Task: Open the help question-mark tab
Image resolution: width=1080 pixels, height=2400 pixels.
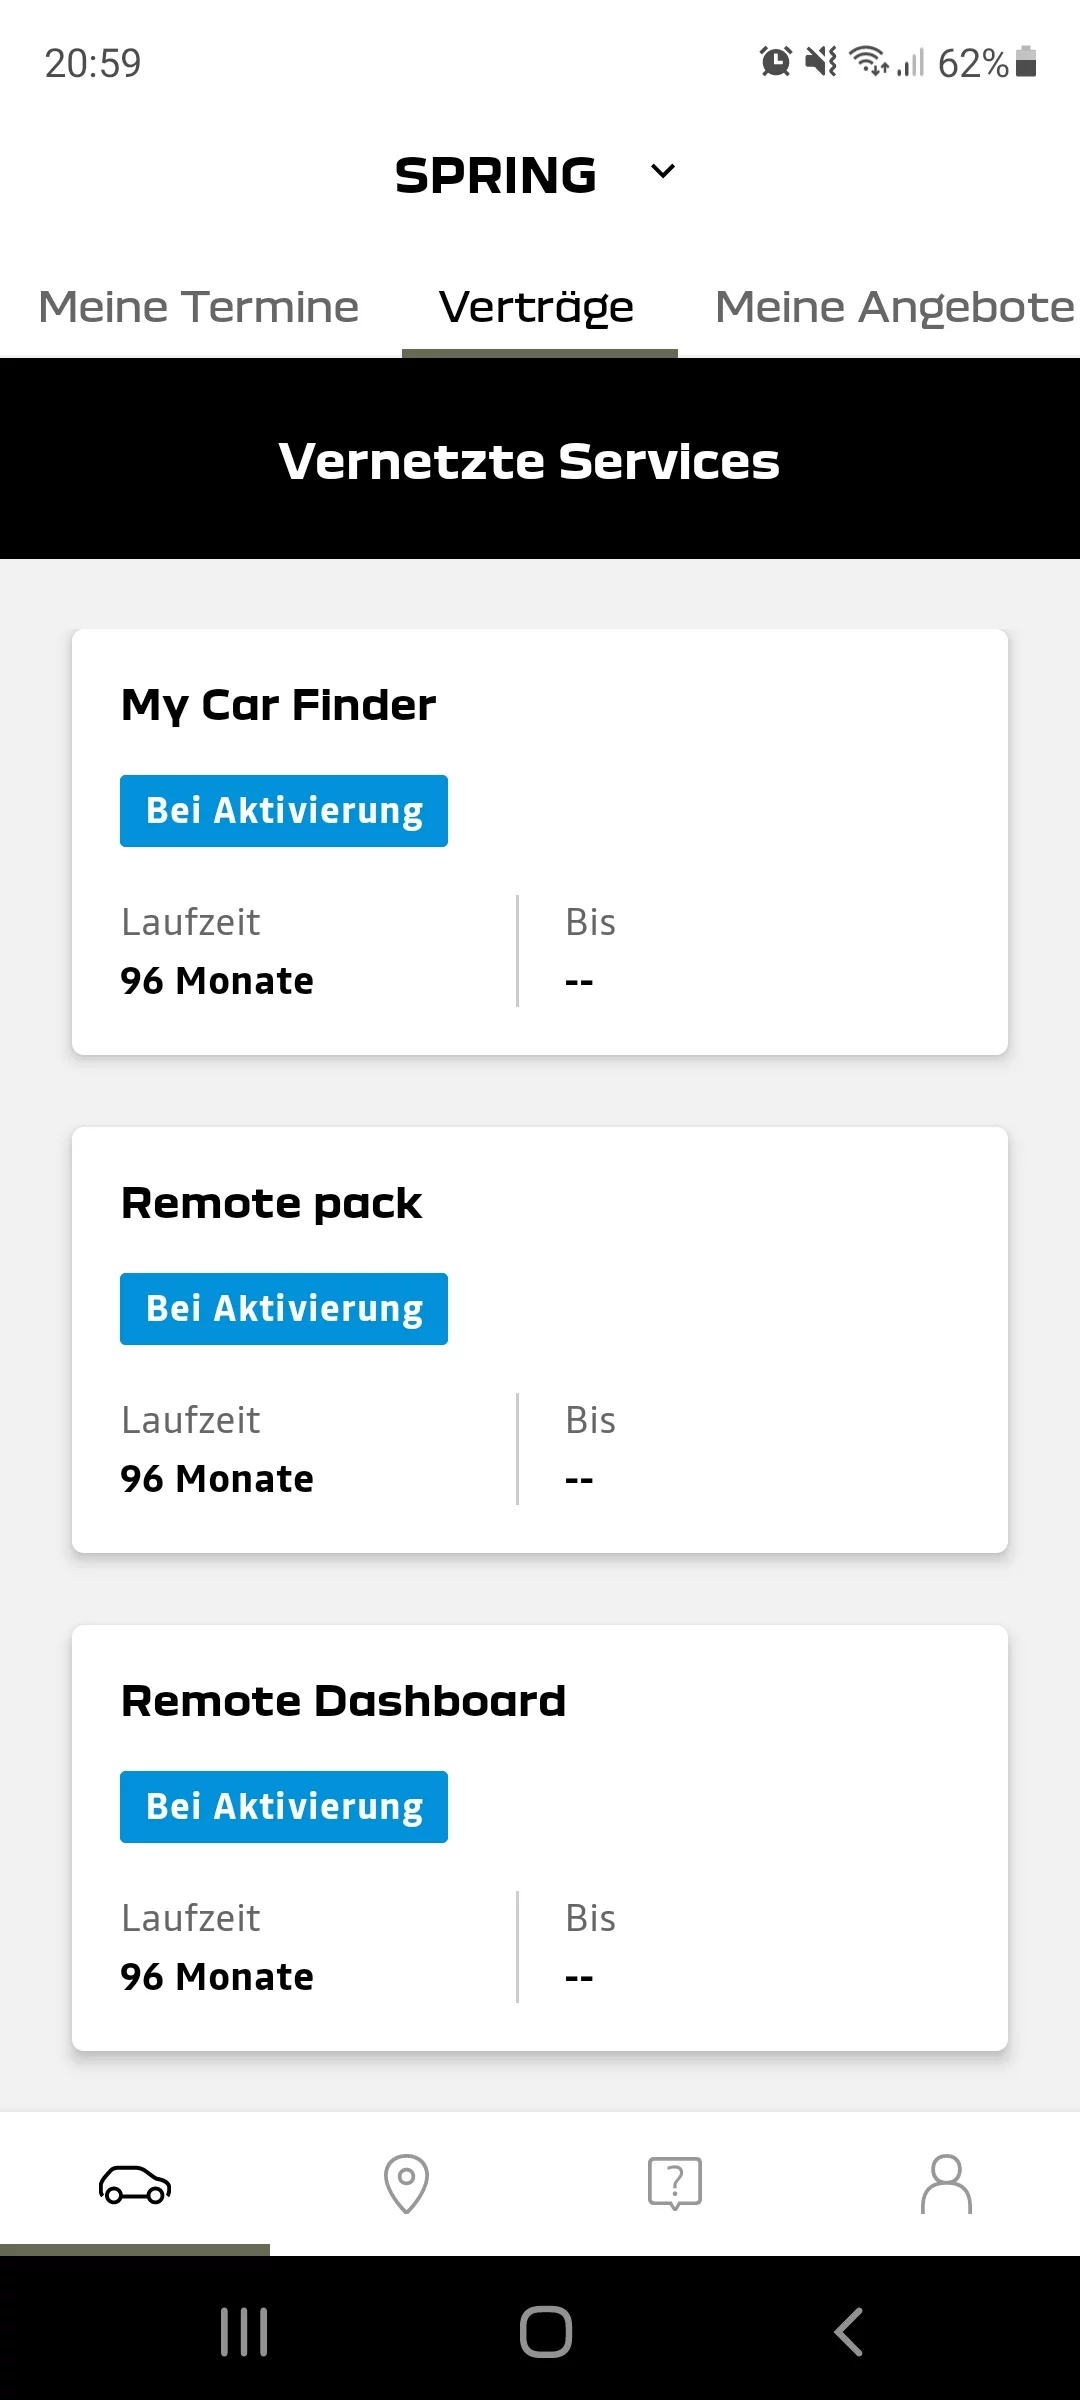Action: (675, 2183)
